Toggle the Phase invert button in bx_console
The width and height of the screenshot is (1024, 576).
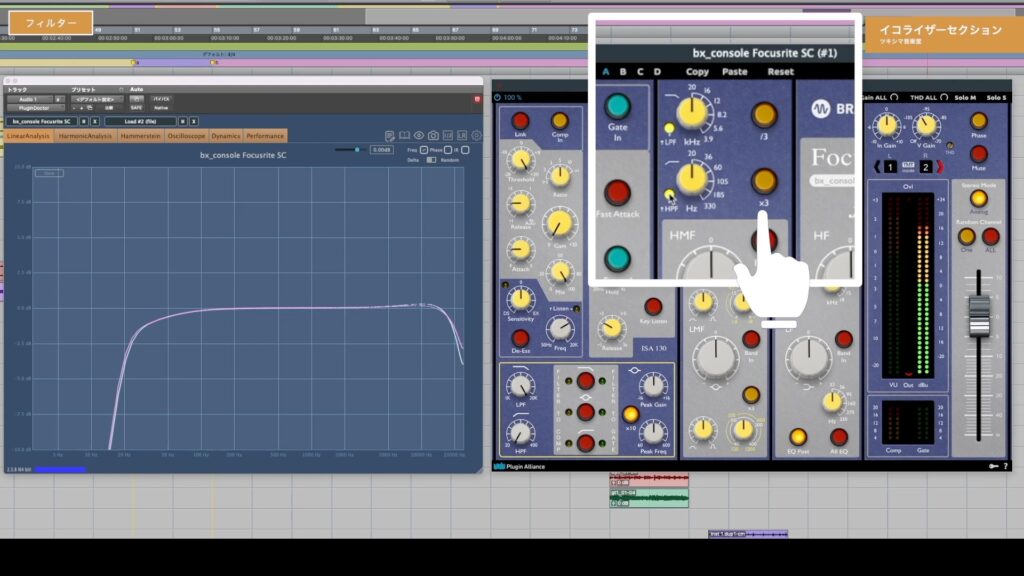pos(978,121)
